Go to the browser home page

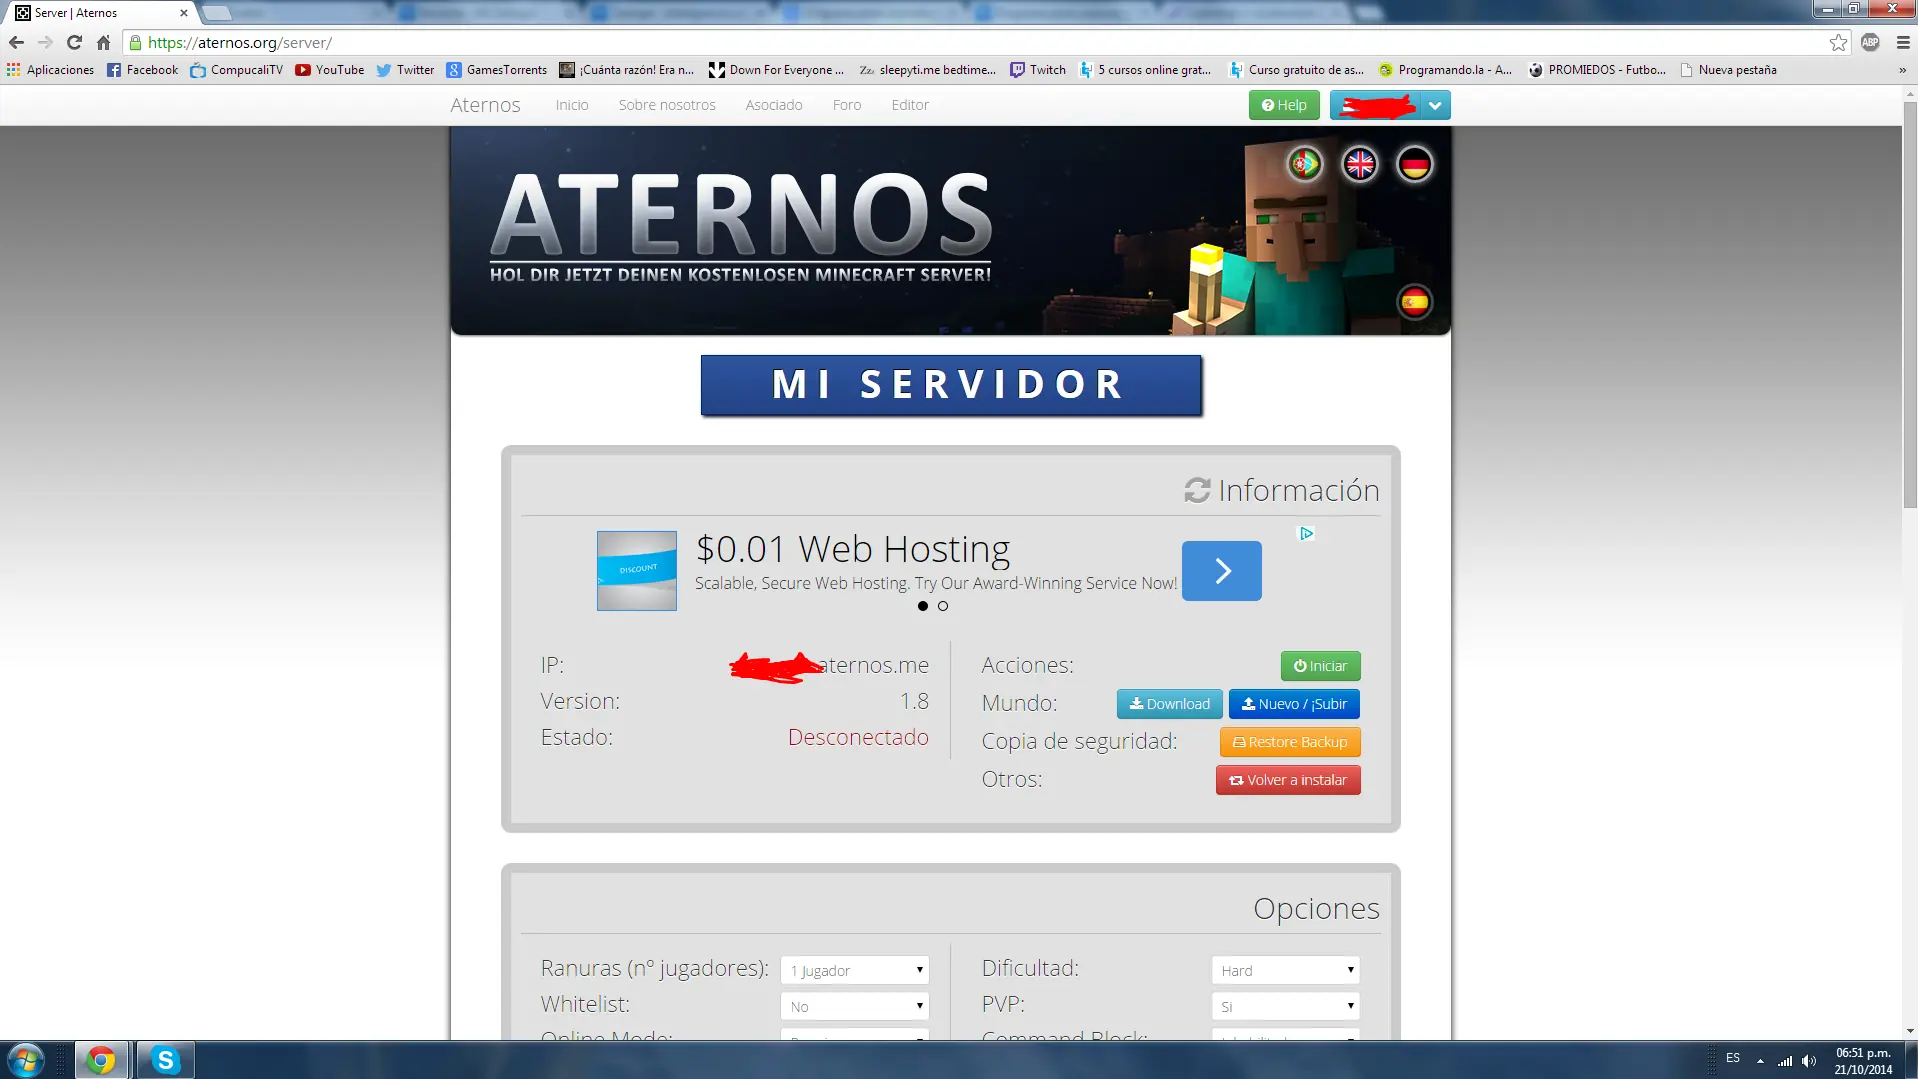click(x=103, y=43)
